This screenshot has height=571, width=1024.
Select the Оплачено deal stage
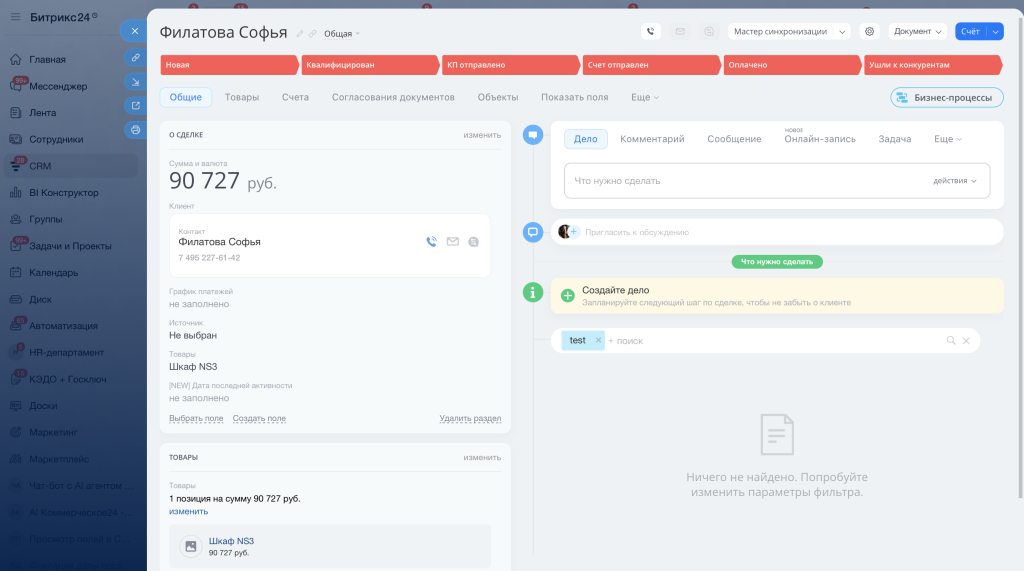pos(792,65)
